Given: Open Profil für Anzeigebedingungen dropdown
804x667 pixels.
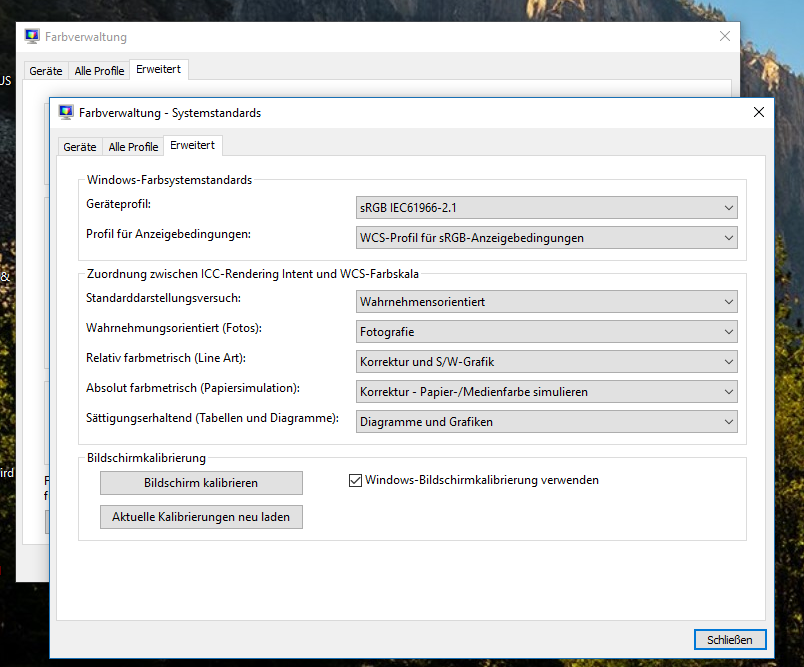Looking at the screenshot, I should (x=547, y=238).
